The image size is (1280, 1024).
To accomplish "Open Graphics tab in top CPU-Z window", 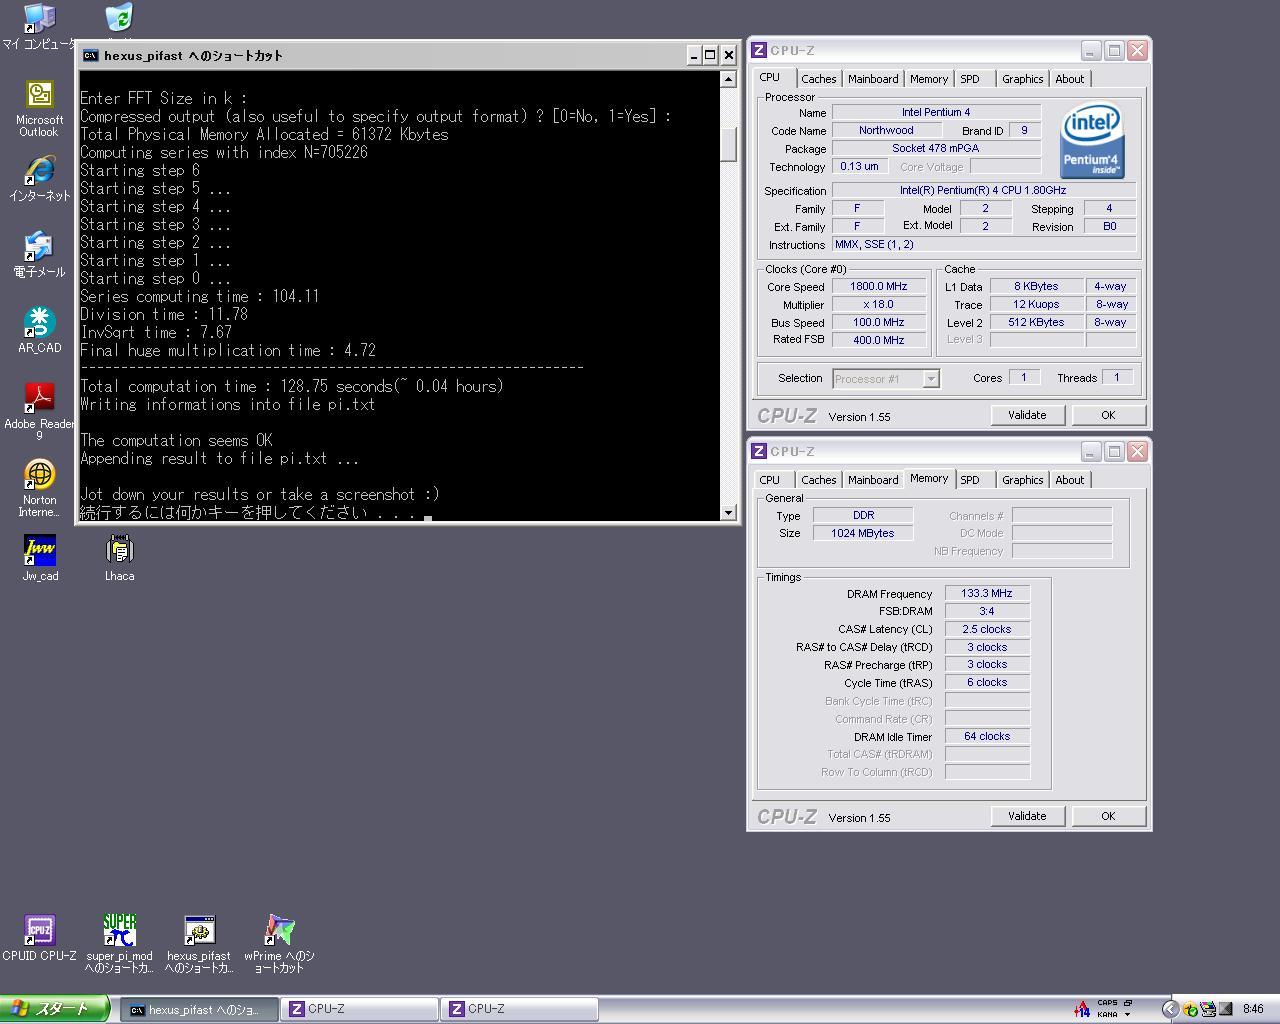I will pyautogui.click(x=1022, y=79).
